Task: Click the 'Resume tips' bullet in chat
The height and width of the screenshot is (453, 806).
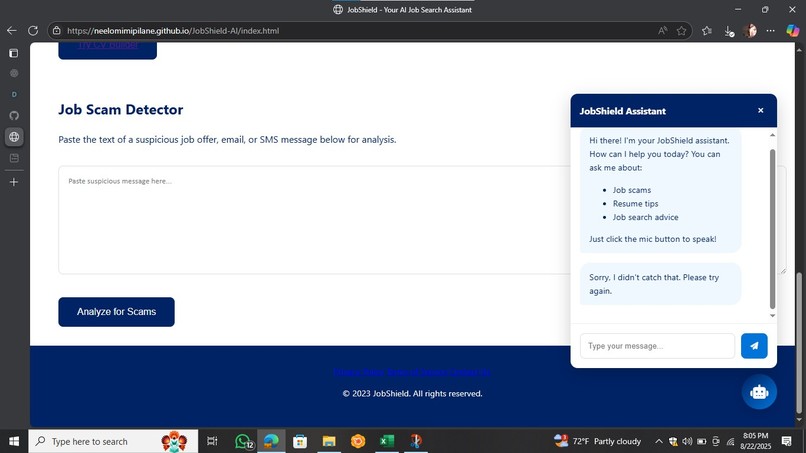Action: click(635, 204)
